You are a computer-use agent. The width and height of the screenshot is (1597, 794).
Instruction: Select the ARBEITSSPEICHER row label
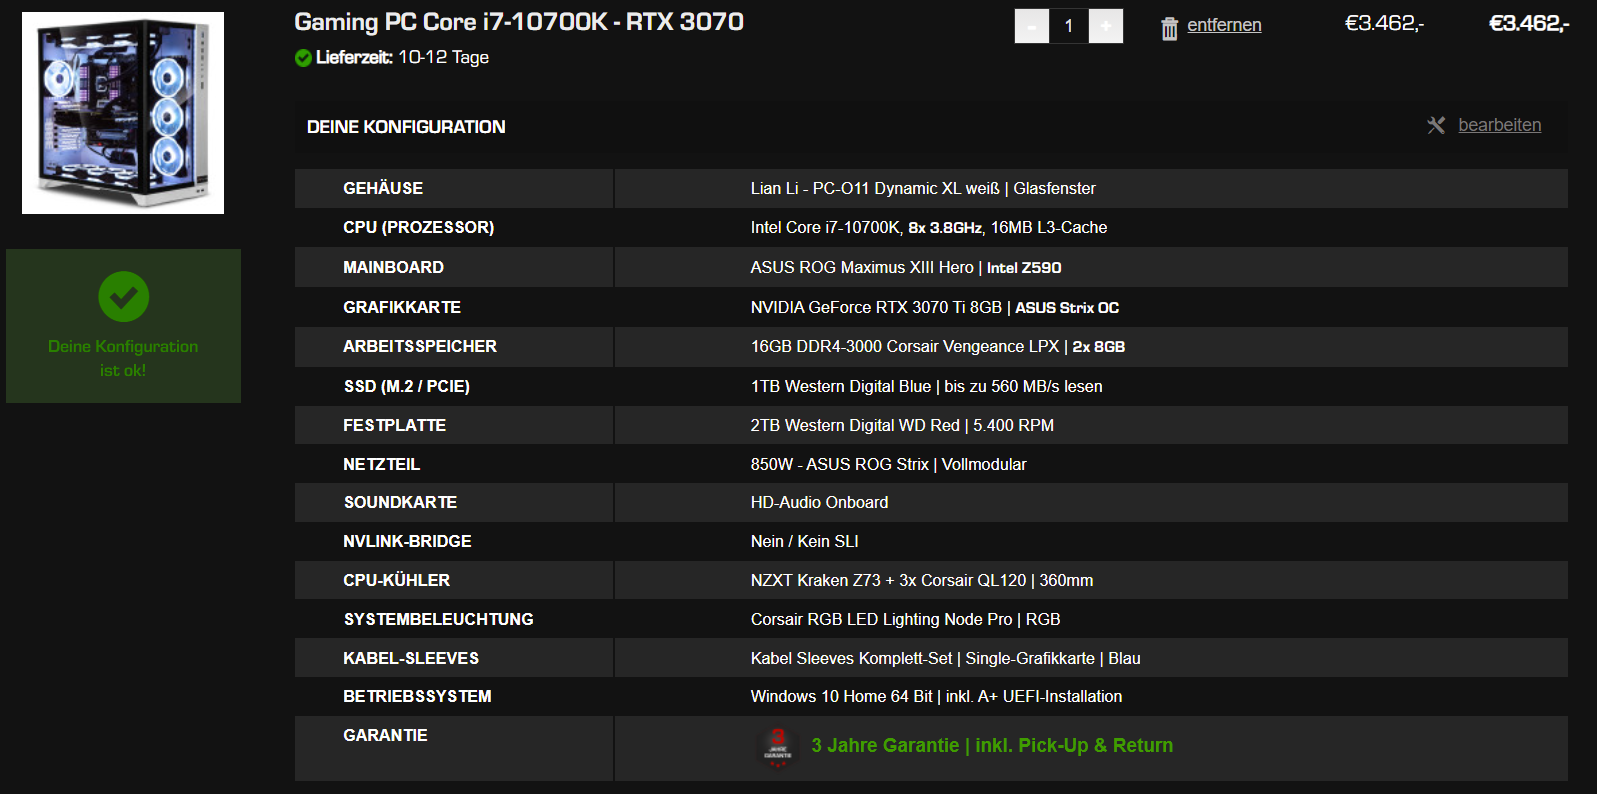pyautogui.click(x=420, y=346)
